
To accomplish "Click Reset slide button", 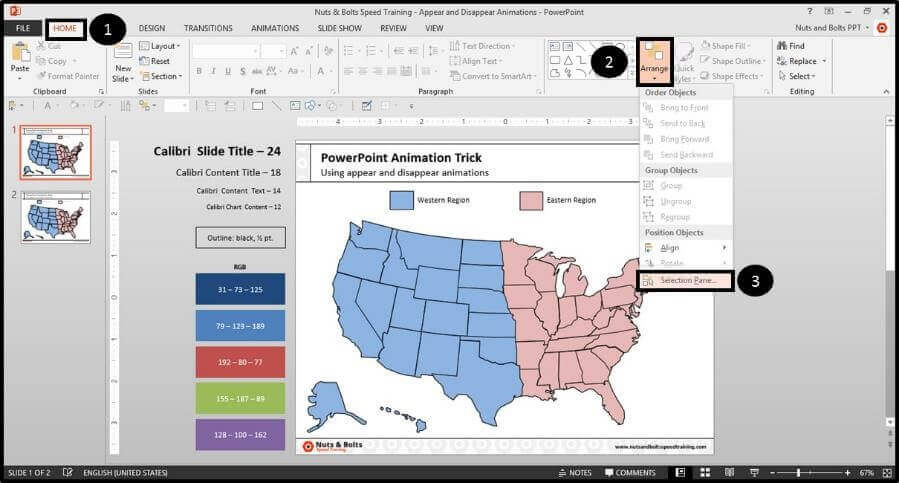I will (154, 61).
